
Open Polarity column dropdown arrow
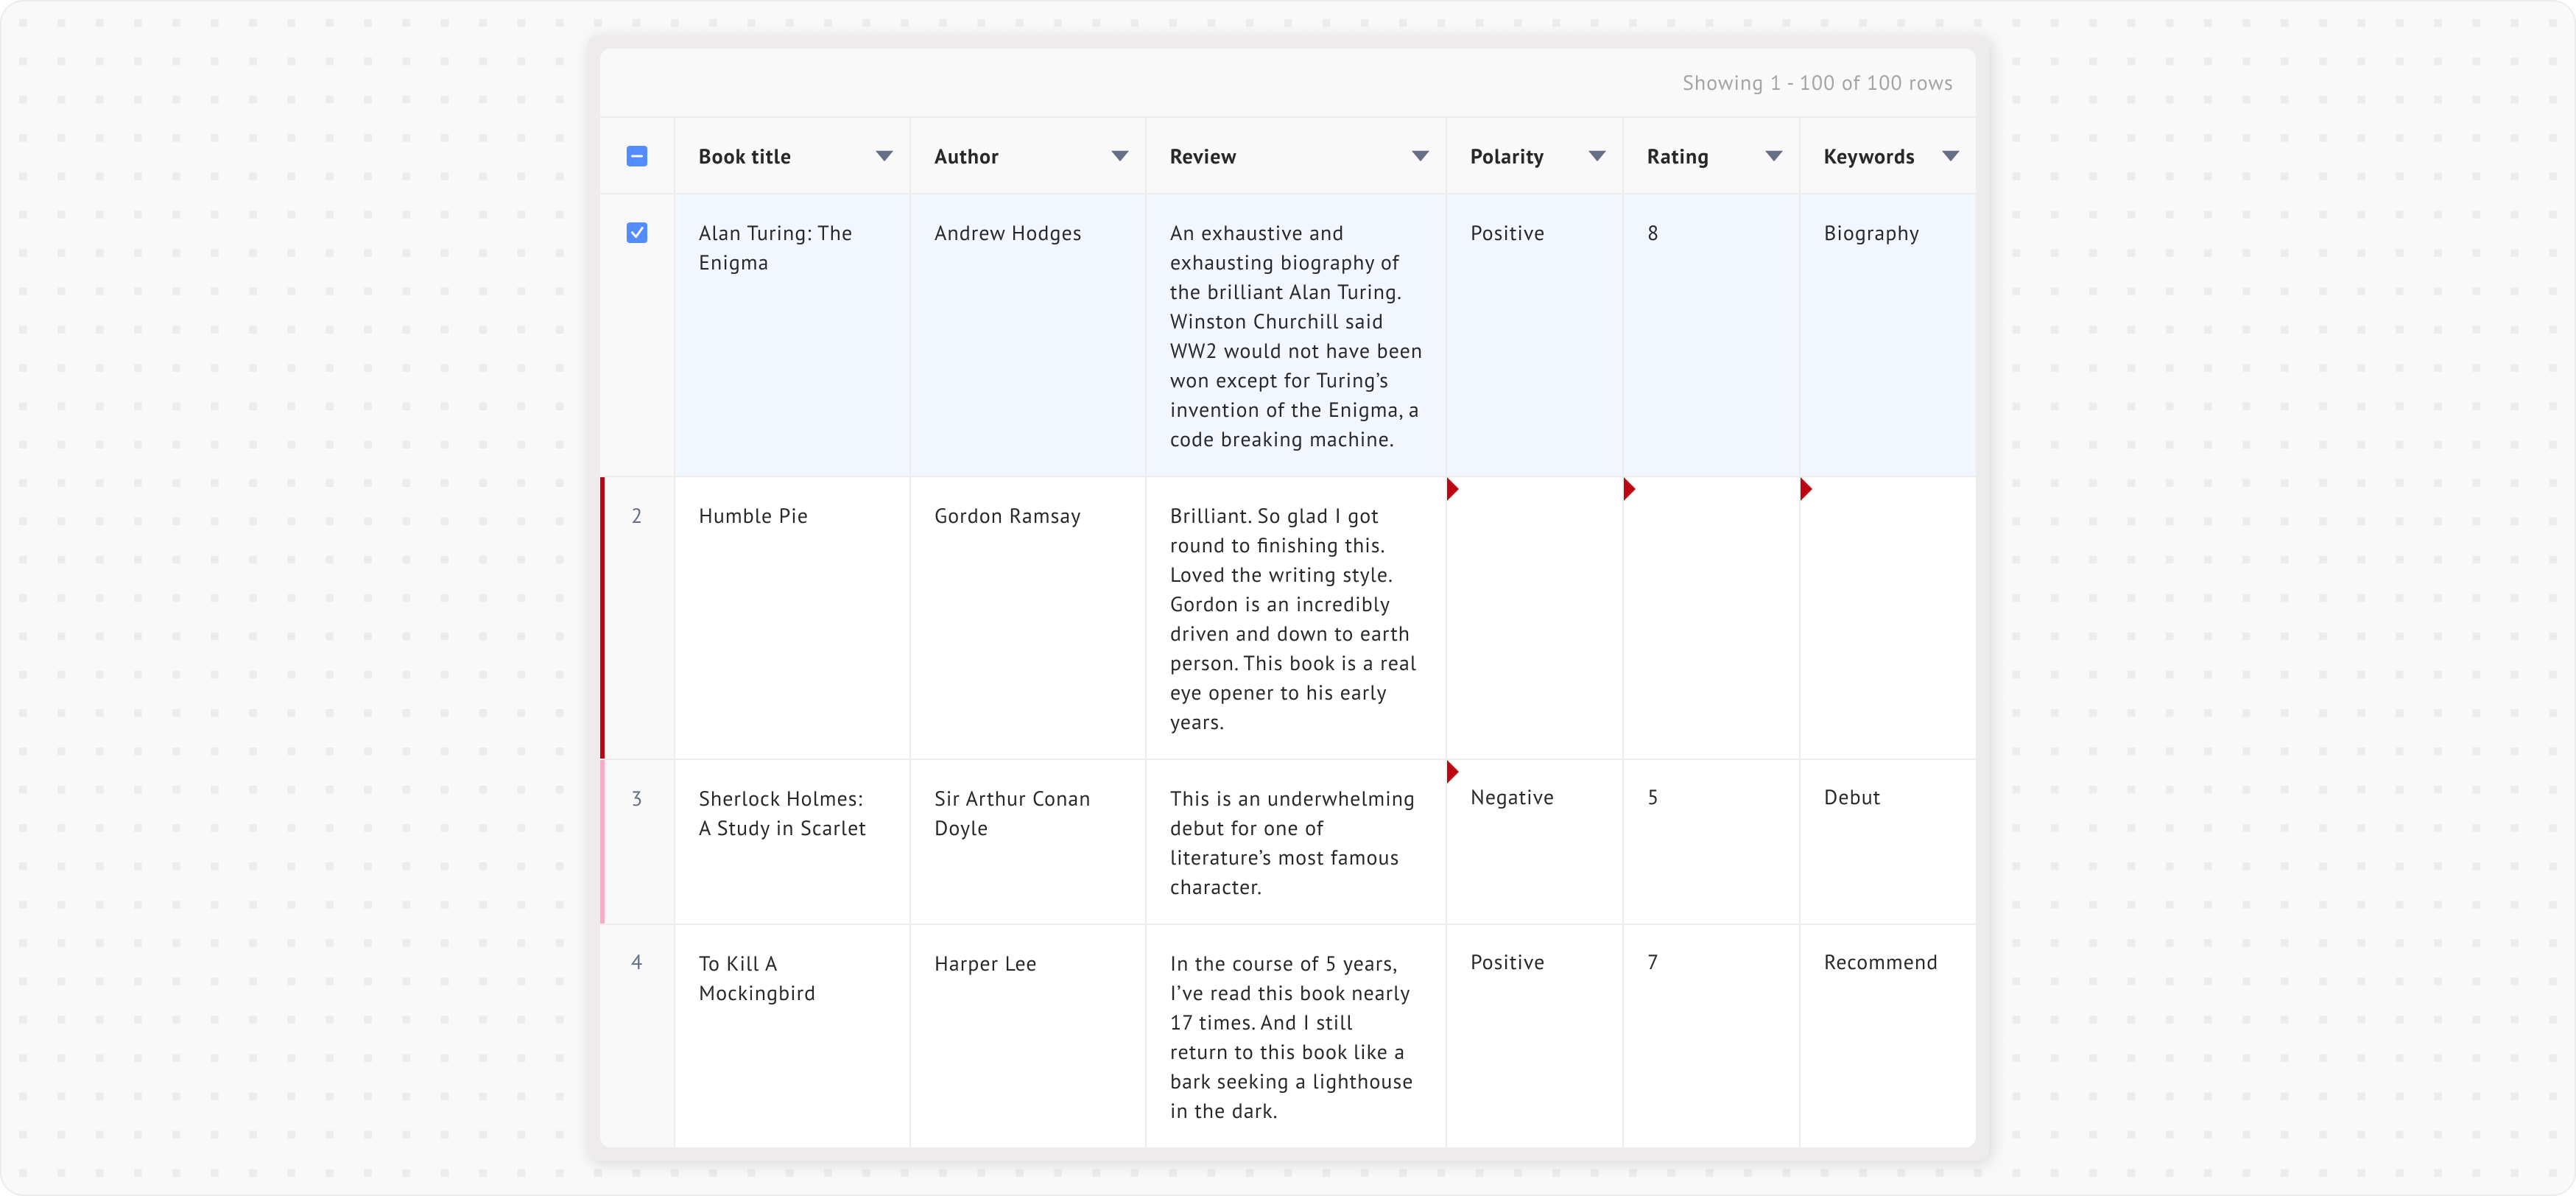(1597, 156)
